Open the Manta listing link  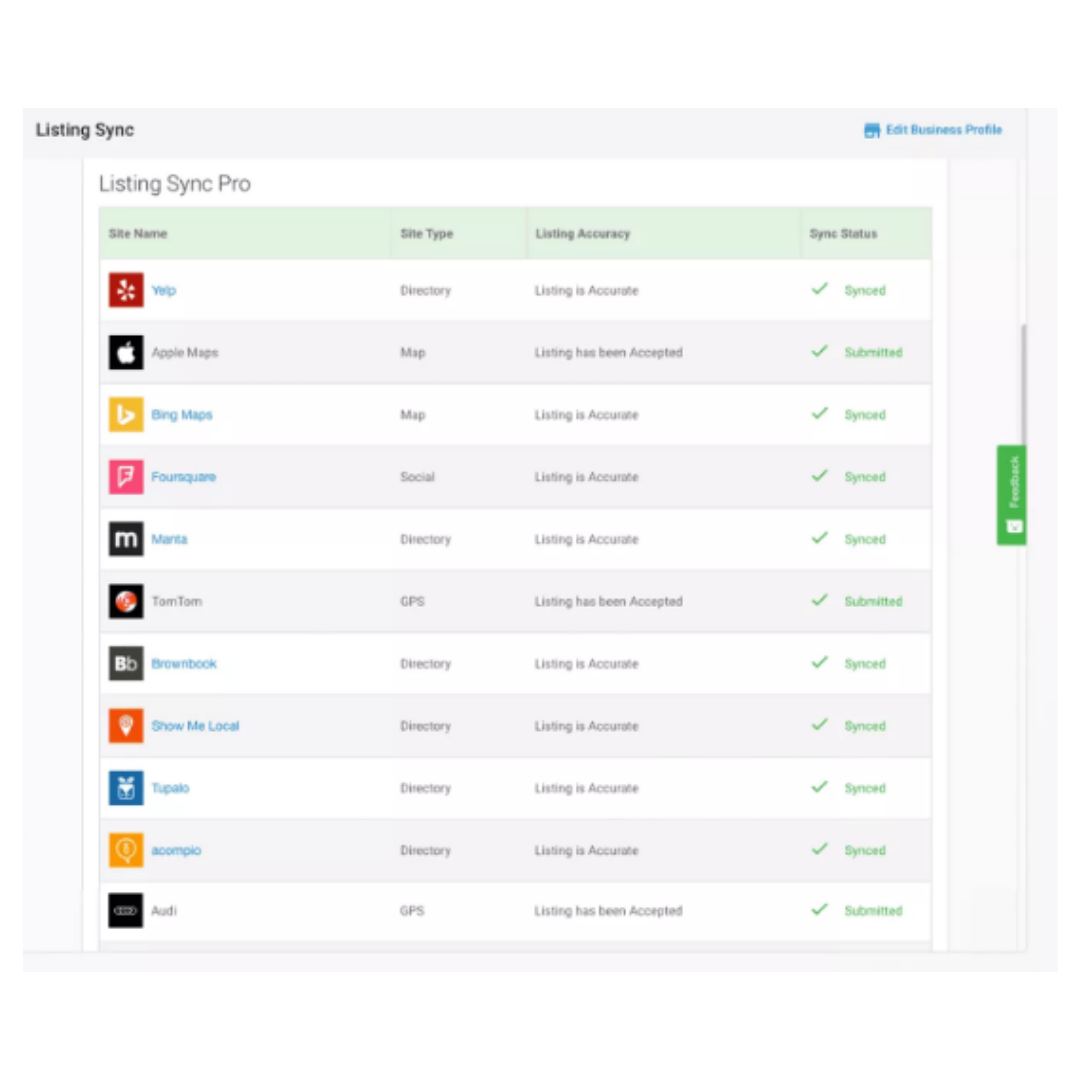tap(169, 539)
